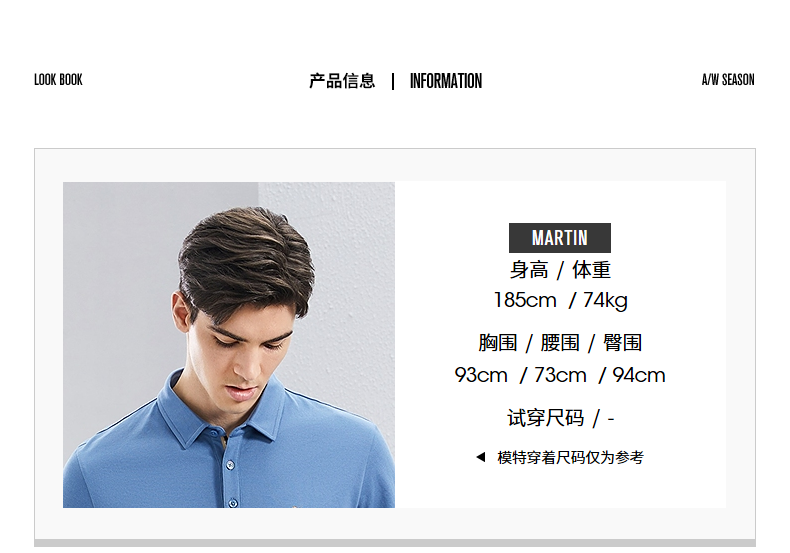Click the INFORMATION heading text
This screenshot has width=790, height=553.
point(445,81)
